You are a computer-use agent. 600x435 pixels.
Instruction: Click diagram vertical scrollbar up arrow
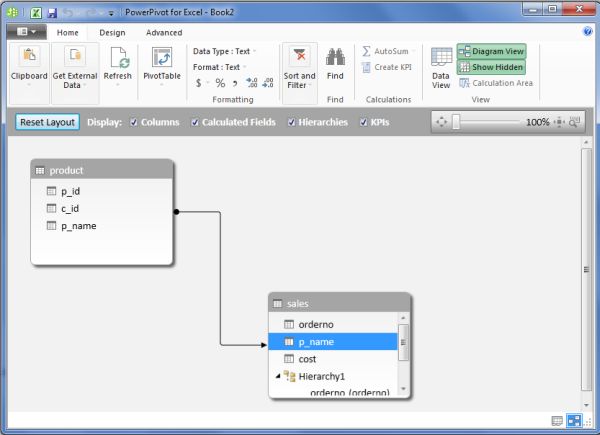coord(586,142)
